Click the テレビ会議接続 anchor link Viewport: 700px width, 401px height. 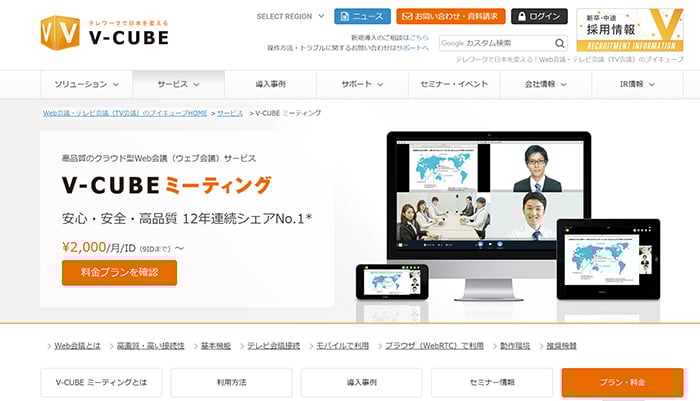274,346
